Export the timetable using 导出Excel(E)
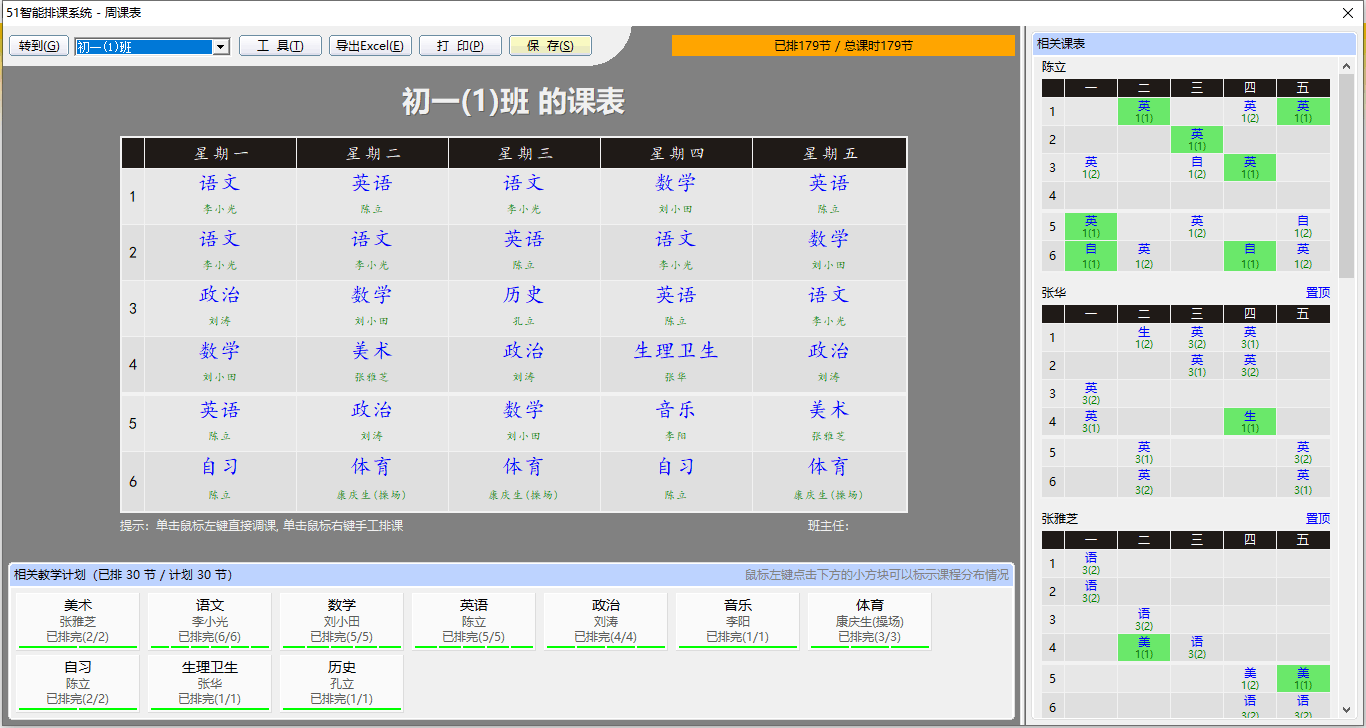This screenshot has height=728, width=1366. tap(370, 45)
